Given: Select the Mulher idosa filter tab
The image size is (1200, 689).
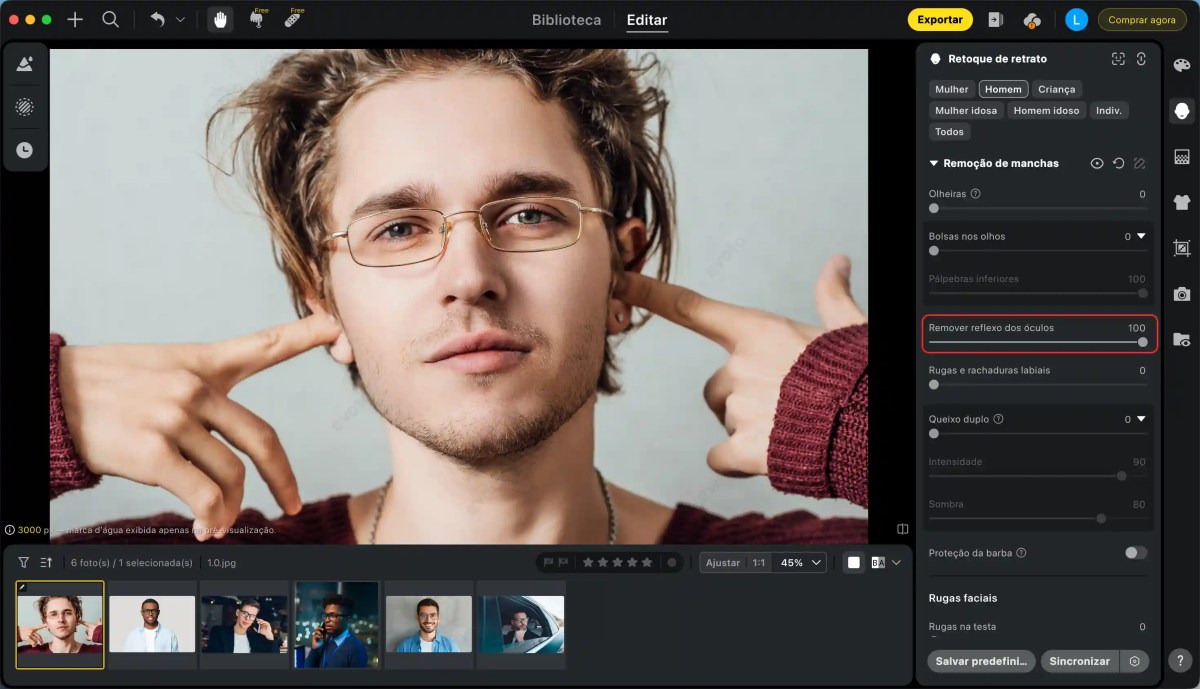Looking at the screenshot, I should pos(965,110).
